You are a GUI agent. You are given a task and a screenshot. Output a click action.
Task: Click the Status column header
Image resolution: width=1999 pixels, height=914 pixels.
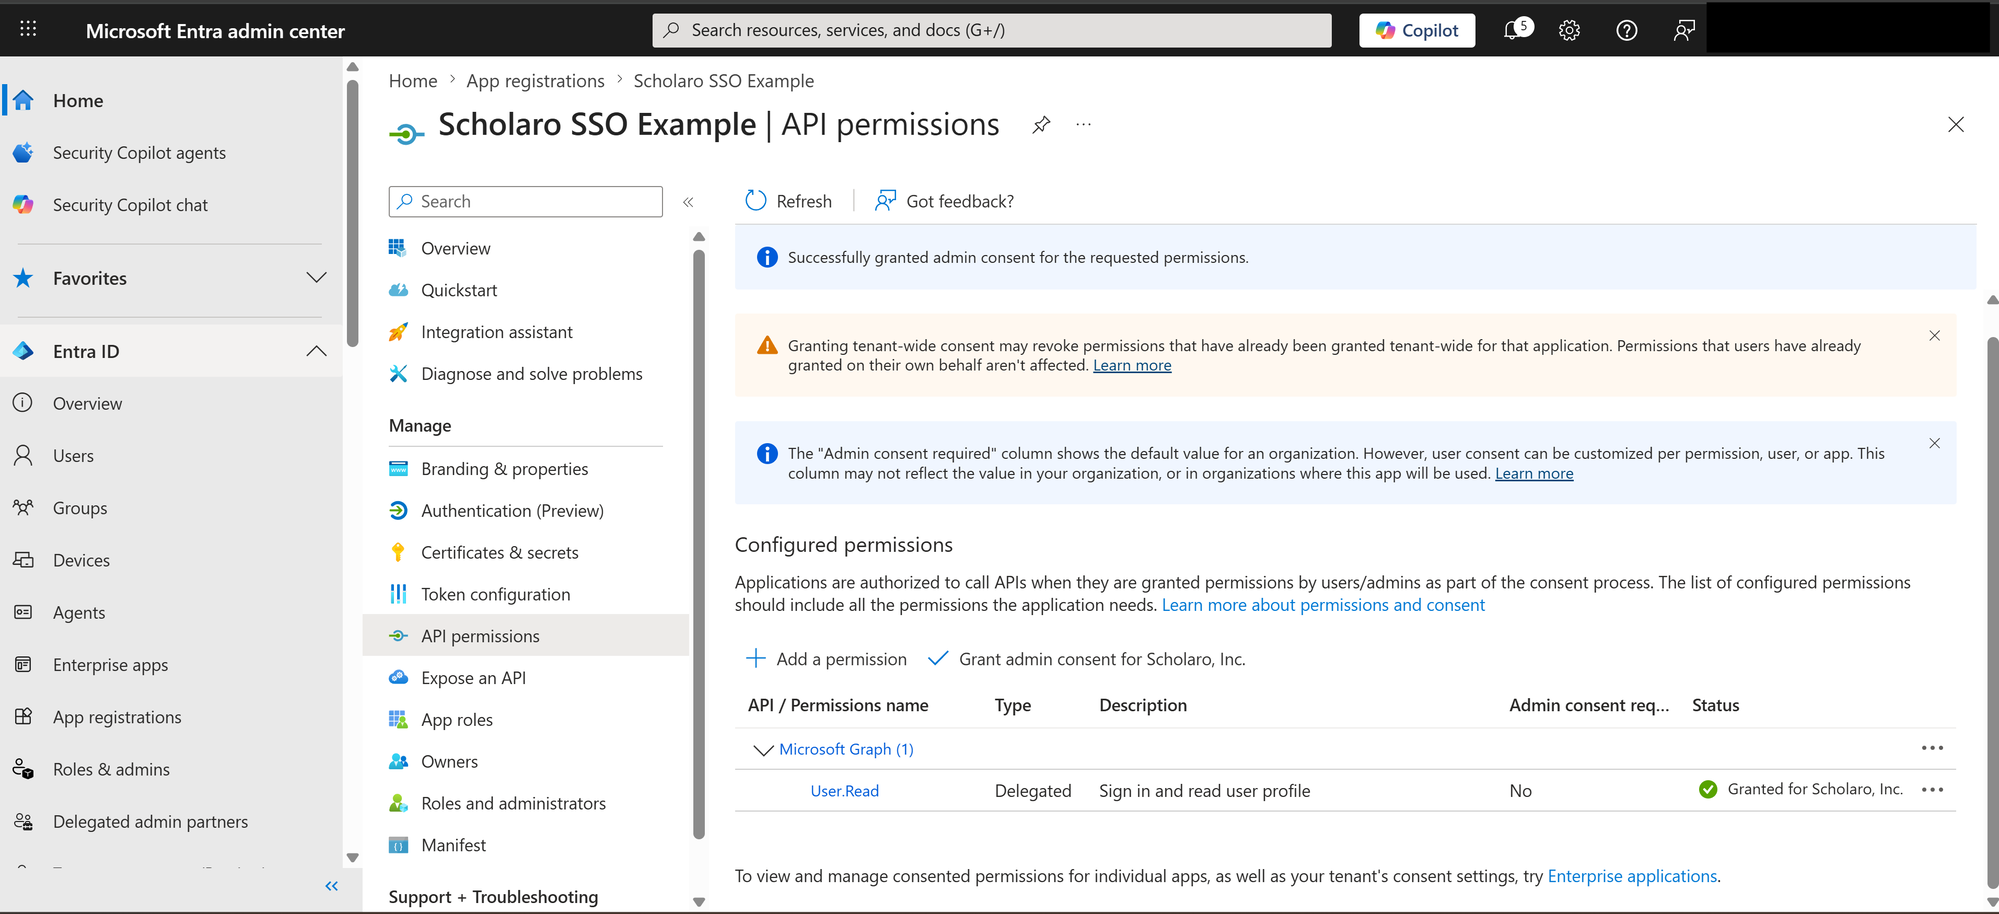(1715, 705)
